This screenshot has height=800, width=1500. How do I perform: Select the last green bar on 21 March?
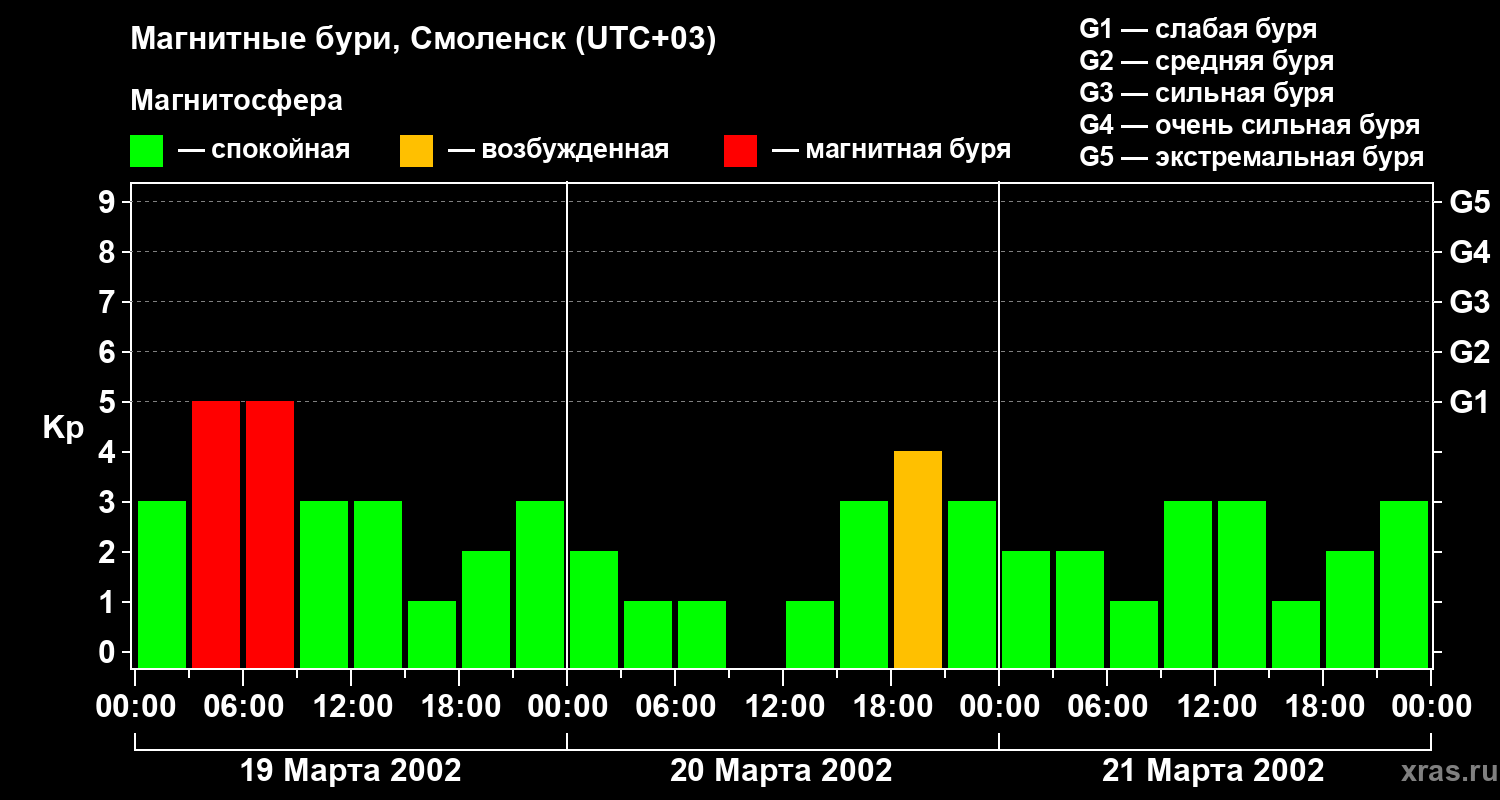(x=1404, y=585)
